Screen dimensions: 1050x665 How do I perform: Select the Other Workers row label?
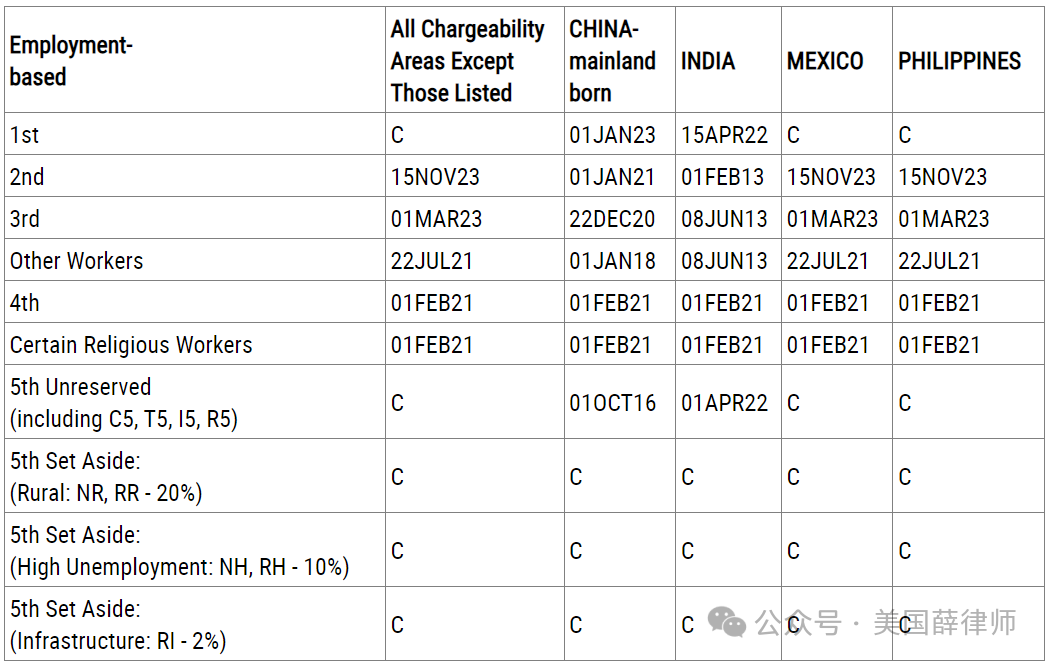pyautogui.click(x=76, y=261)
